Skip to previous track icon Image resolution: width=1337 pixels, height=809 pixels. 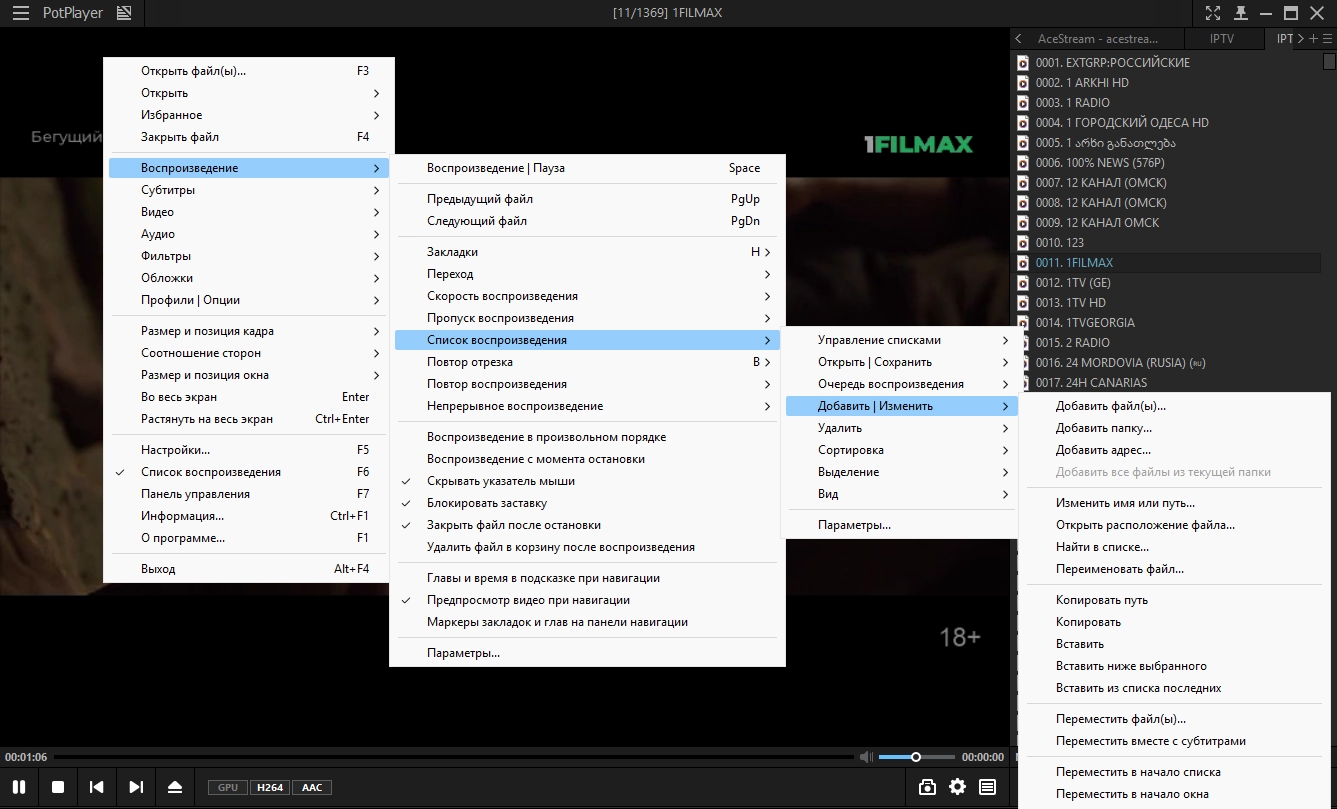pos(97,787)
